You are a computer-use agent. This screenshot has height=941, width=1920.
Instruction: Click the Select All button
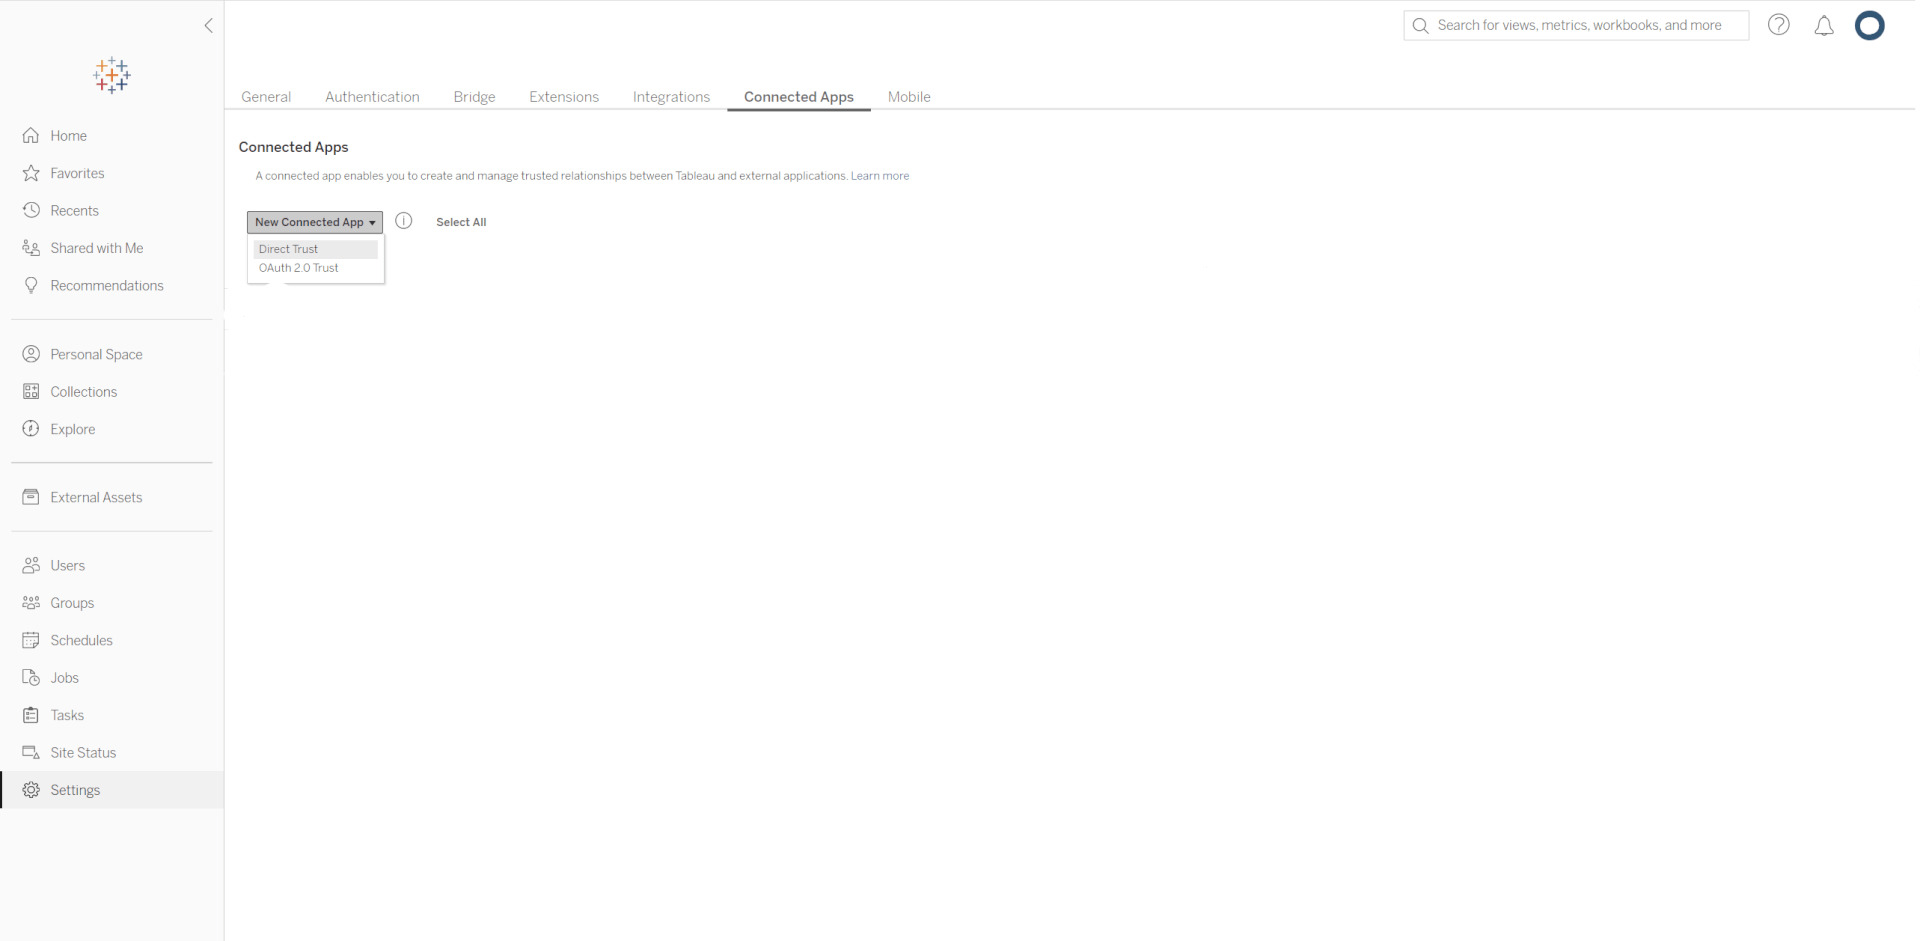pyautogui.click(x=461, y=222)
